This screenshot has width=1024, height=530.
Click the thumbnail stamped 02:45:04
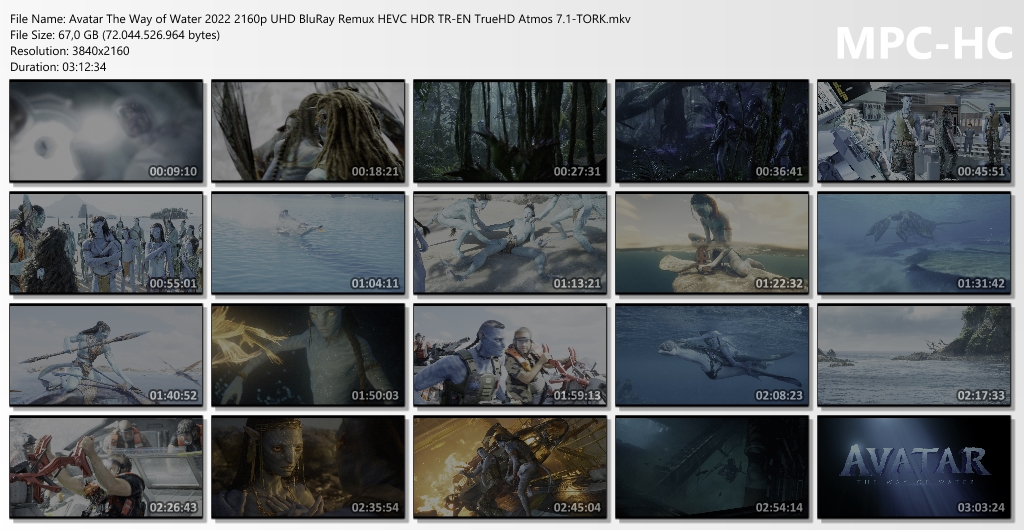pyautogui.click(x=510, y=467)
